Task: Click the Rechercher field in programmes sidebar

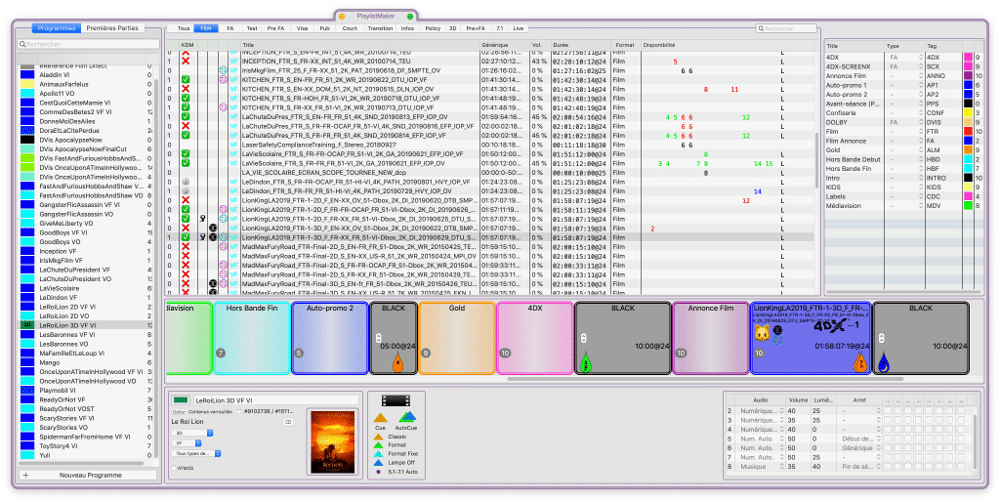Action: [88, 45]
